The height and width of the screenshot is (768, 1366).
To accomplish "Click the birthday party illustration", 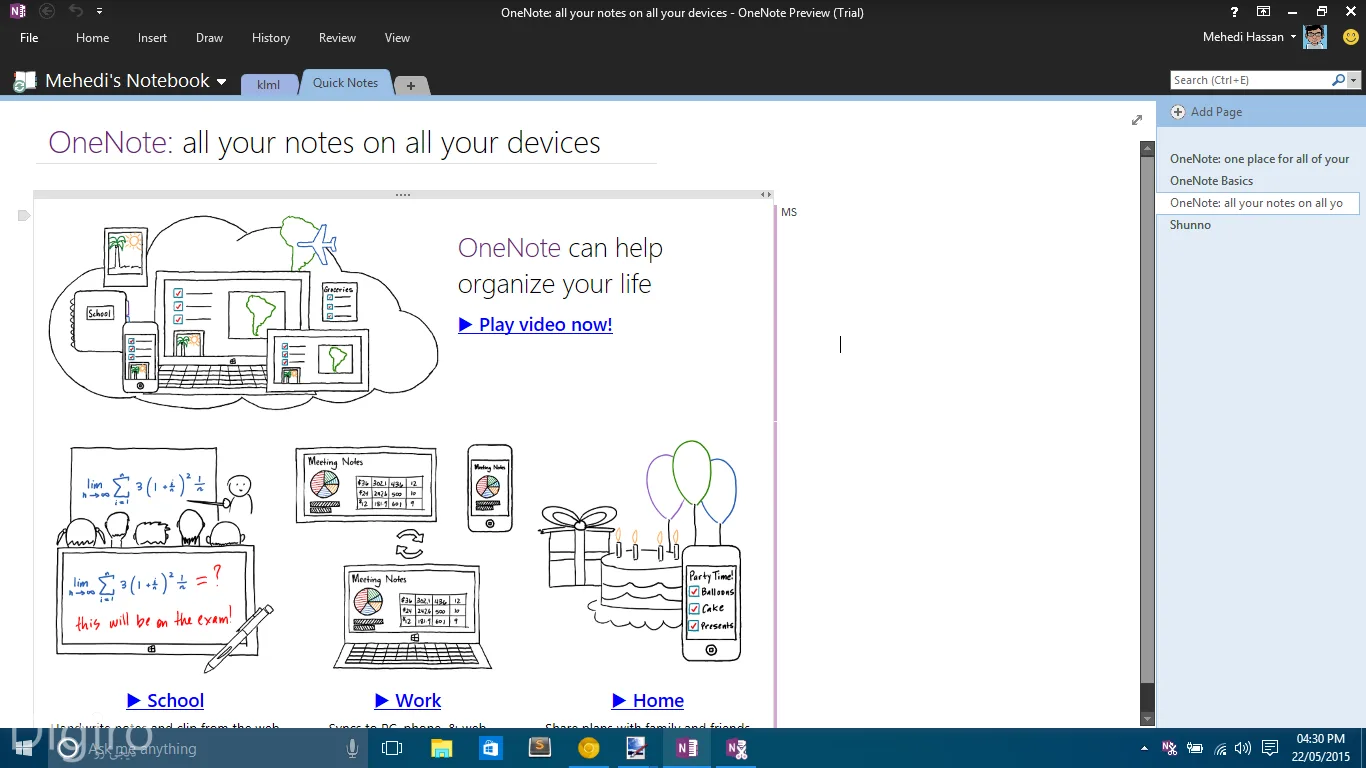I will click(641, 551).
